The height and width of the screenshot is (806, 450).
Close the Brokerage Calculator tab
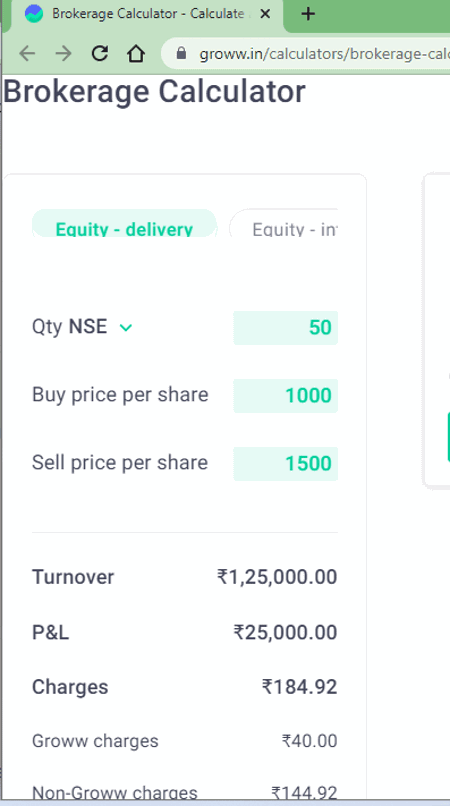(265, 14)
